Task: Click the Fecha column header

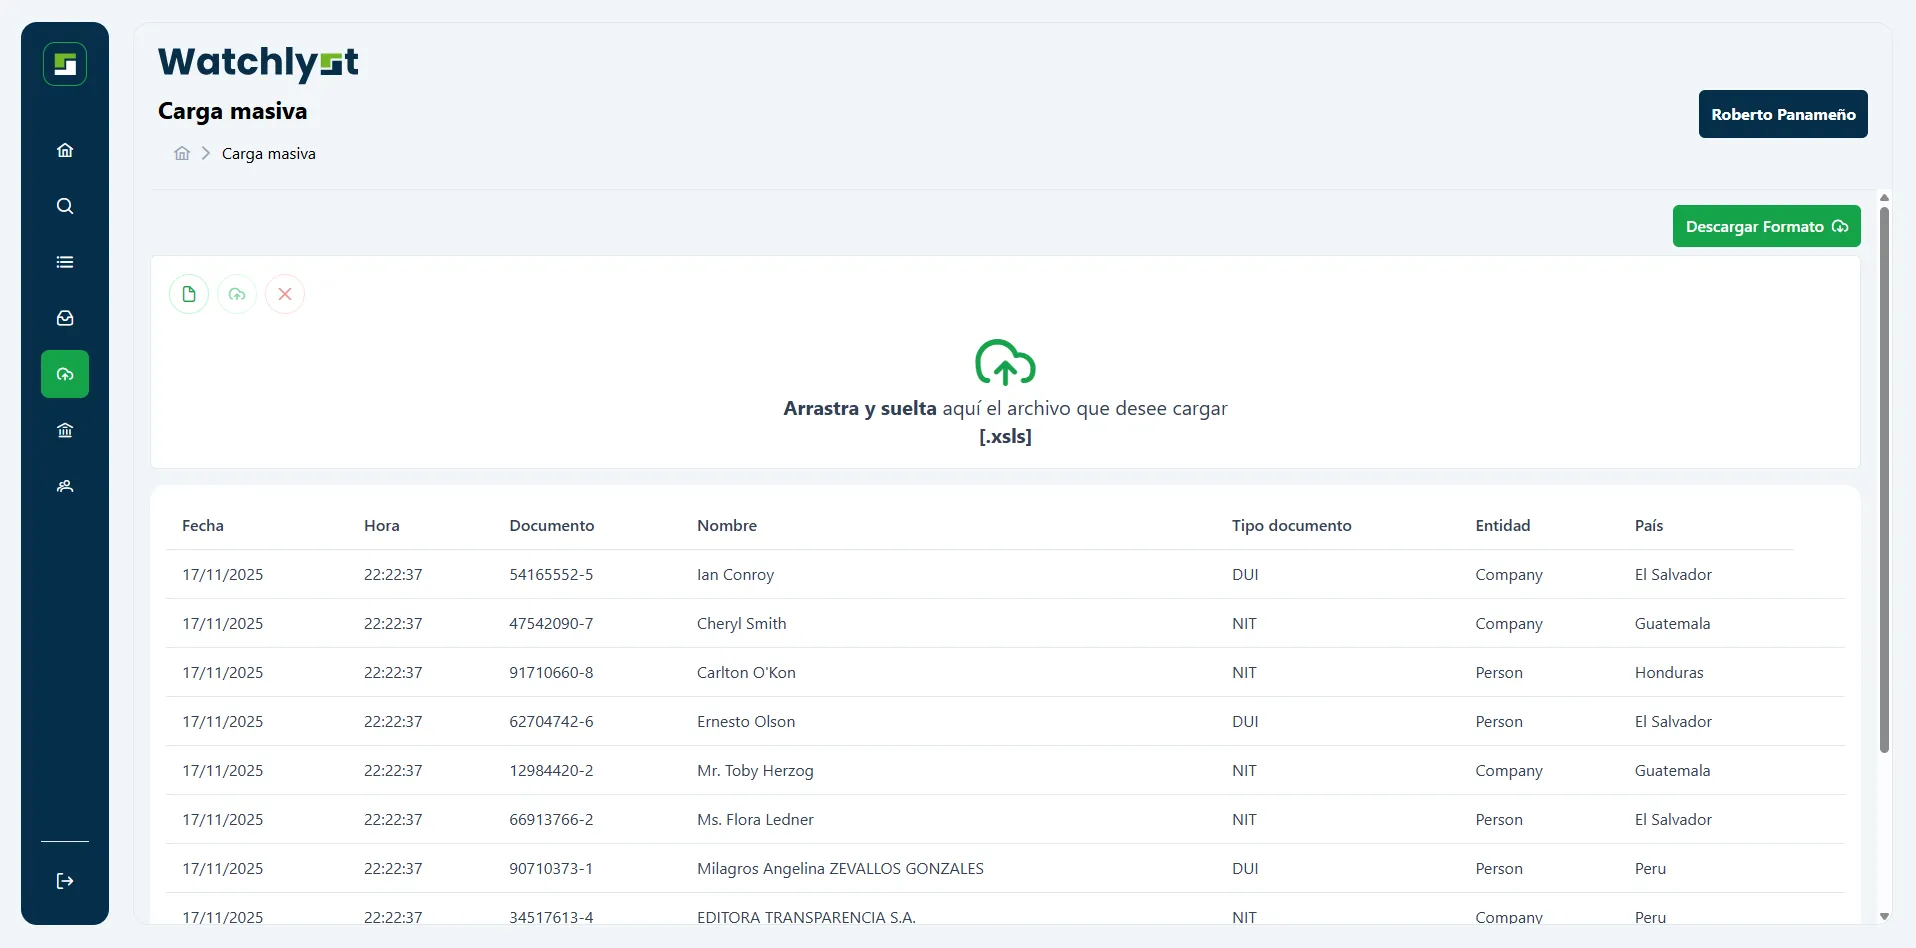Action: 203,525
